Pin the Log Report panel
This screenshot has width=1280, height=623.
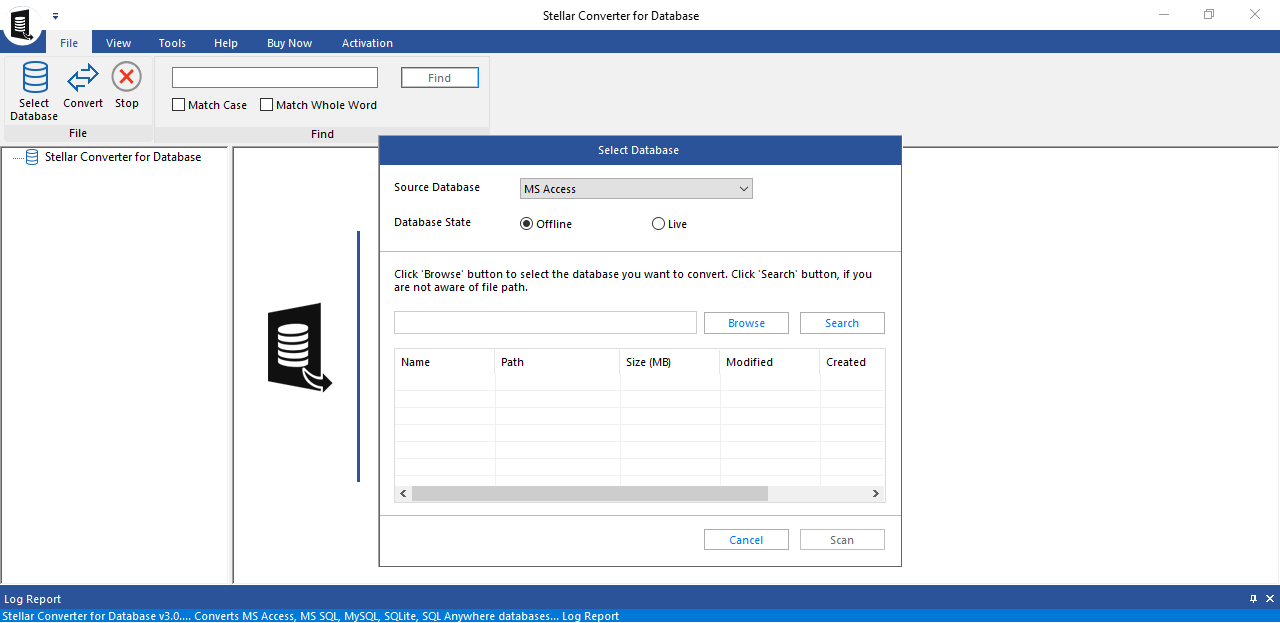click(1253, 599)
